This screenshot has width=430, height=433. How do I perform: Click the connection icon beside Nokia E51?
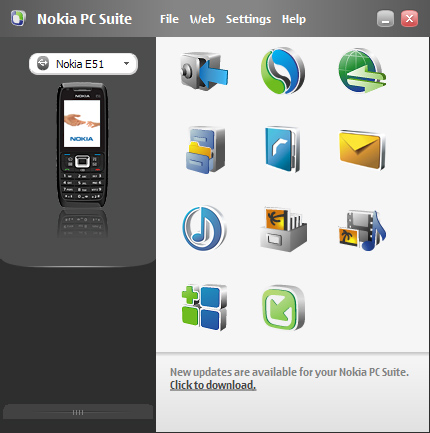[43, 63]
